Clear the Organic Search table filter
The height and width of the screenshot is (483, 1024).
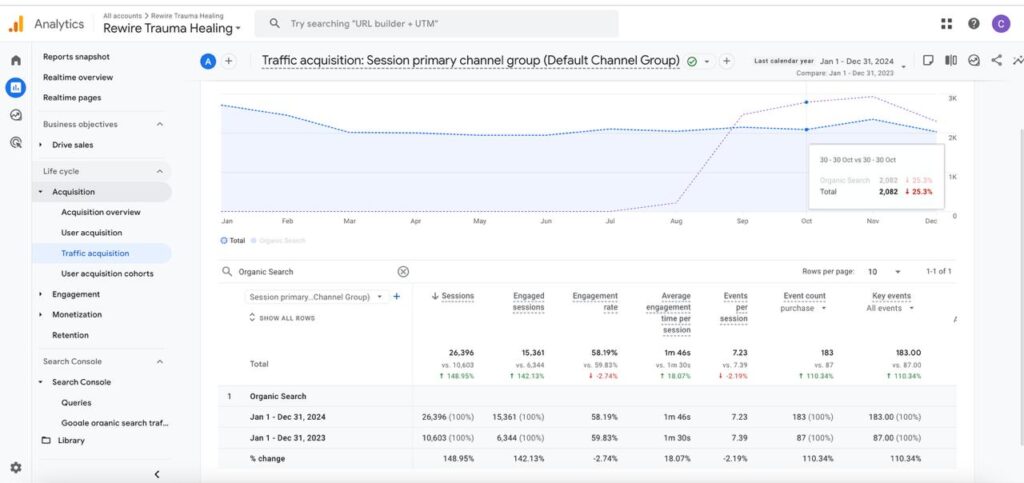(404, 272)
